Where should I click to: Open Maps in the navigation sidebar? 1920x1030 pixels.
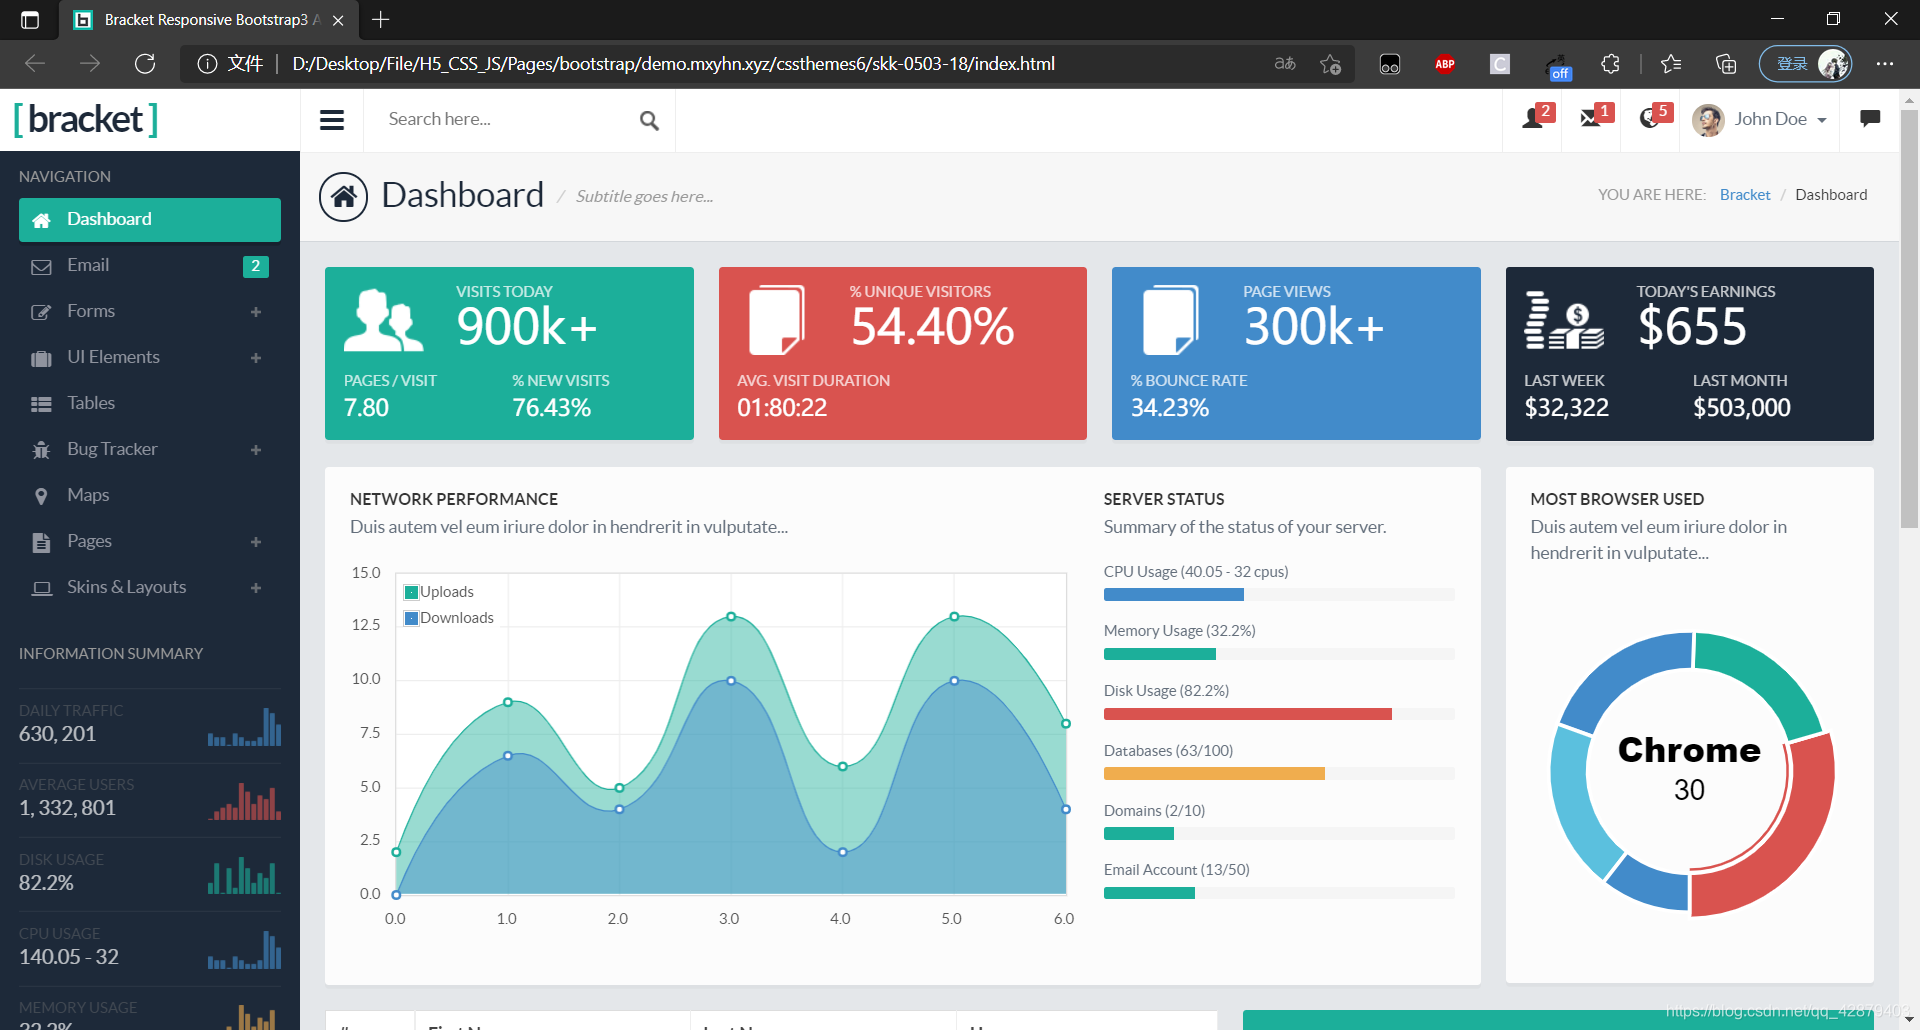(x=150, y=496)
